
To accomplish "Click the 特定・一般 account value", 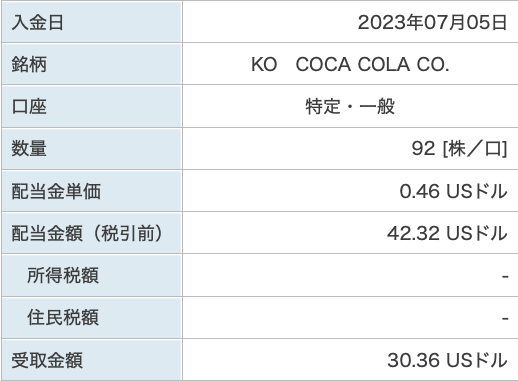I will [350, 107].
